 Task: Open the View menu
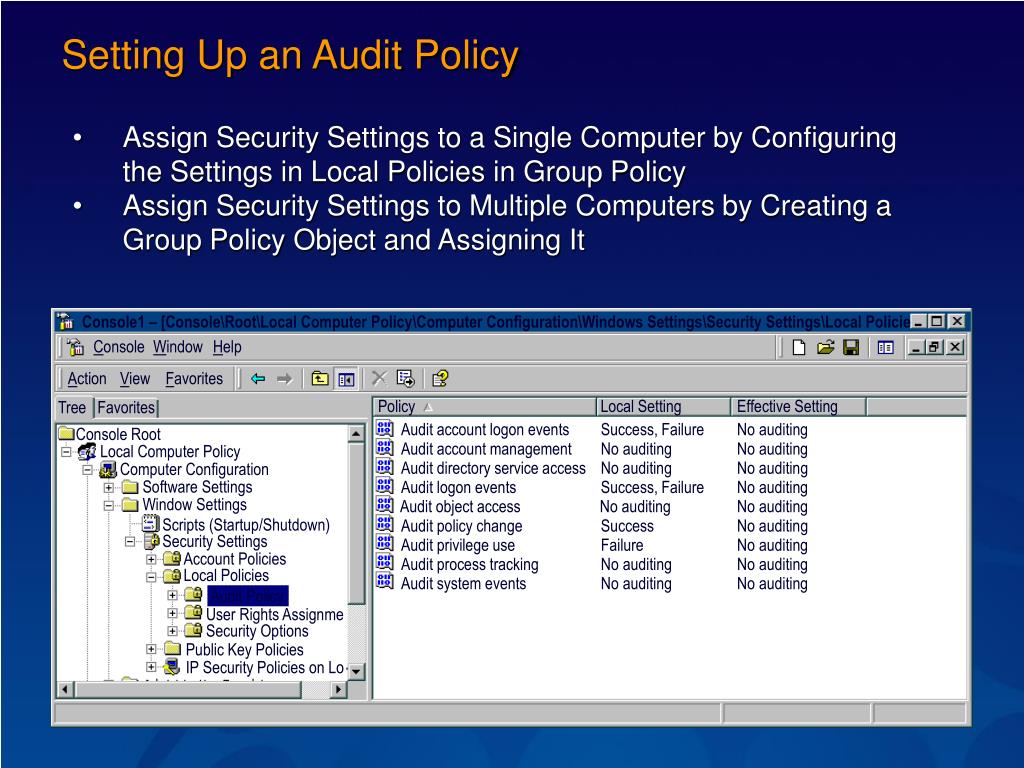tap(135, 379)
